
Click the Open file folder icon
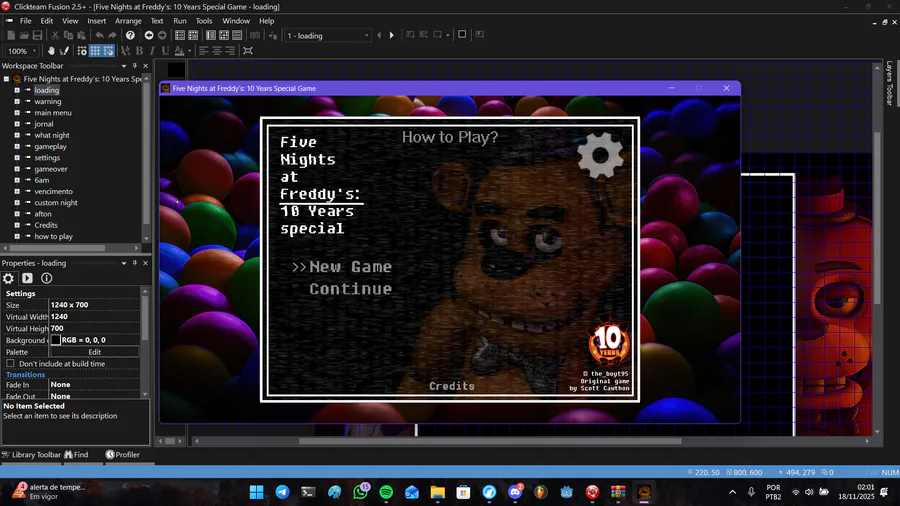(x=24, y=36)
